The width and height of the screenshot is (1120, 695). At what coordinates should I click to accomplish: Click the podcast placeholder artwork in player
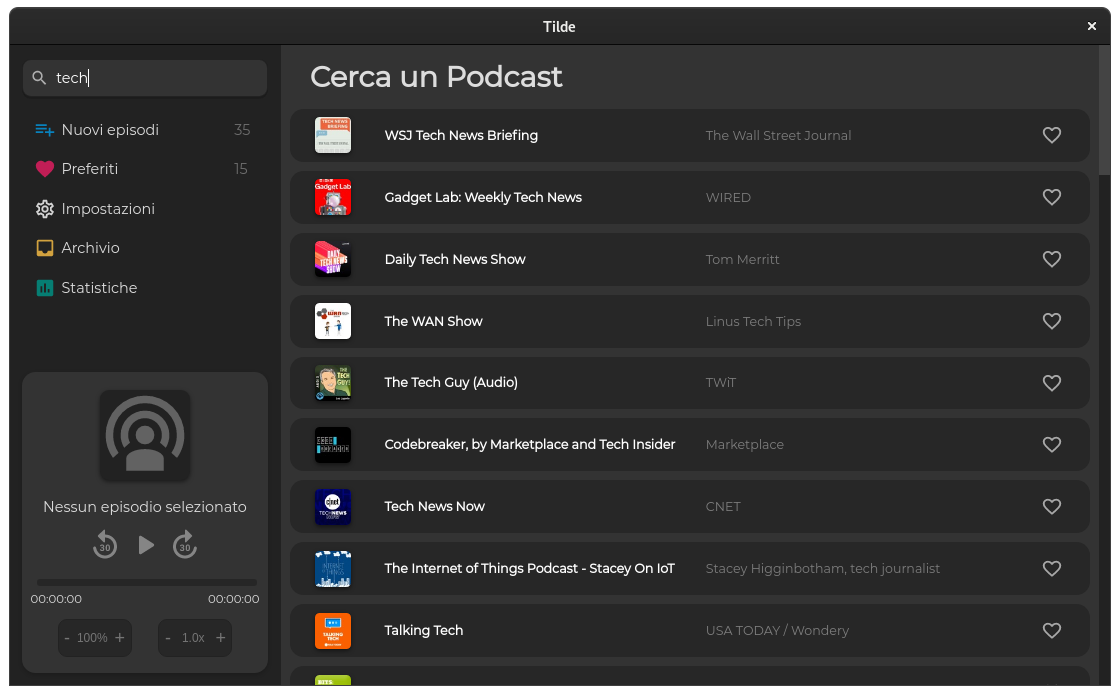[x=145, y=435]
